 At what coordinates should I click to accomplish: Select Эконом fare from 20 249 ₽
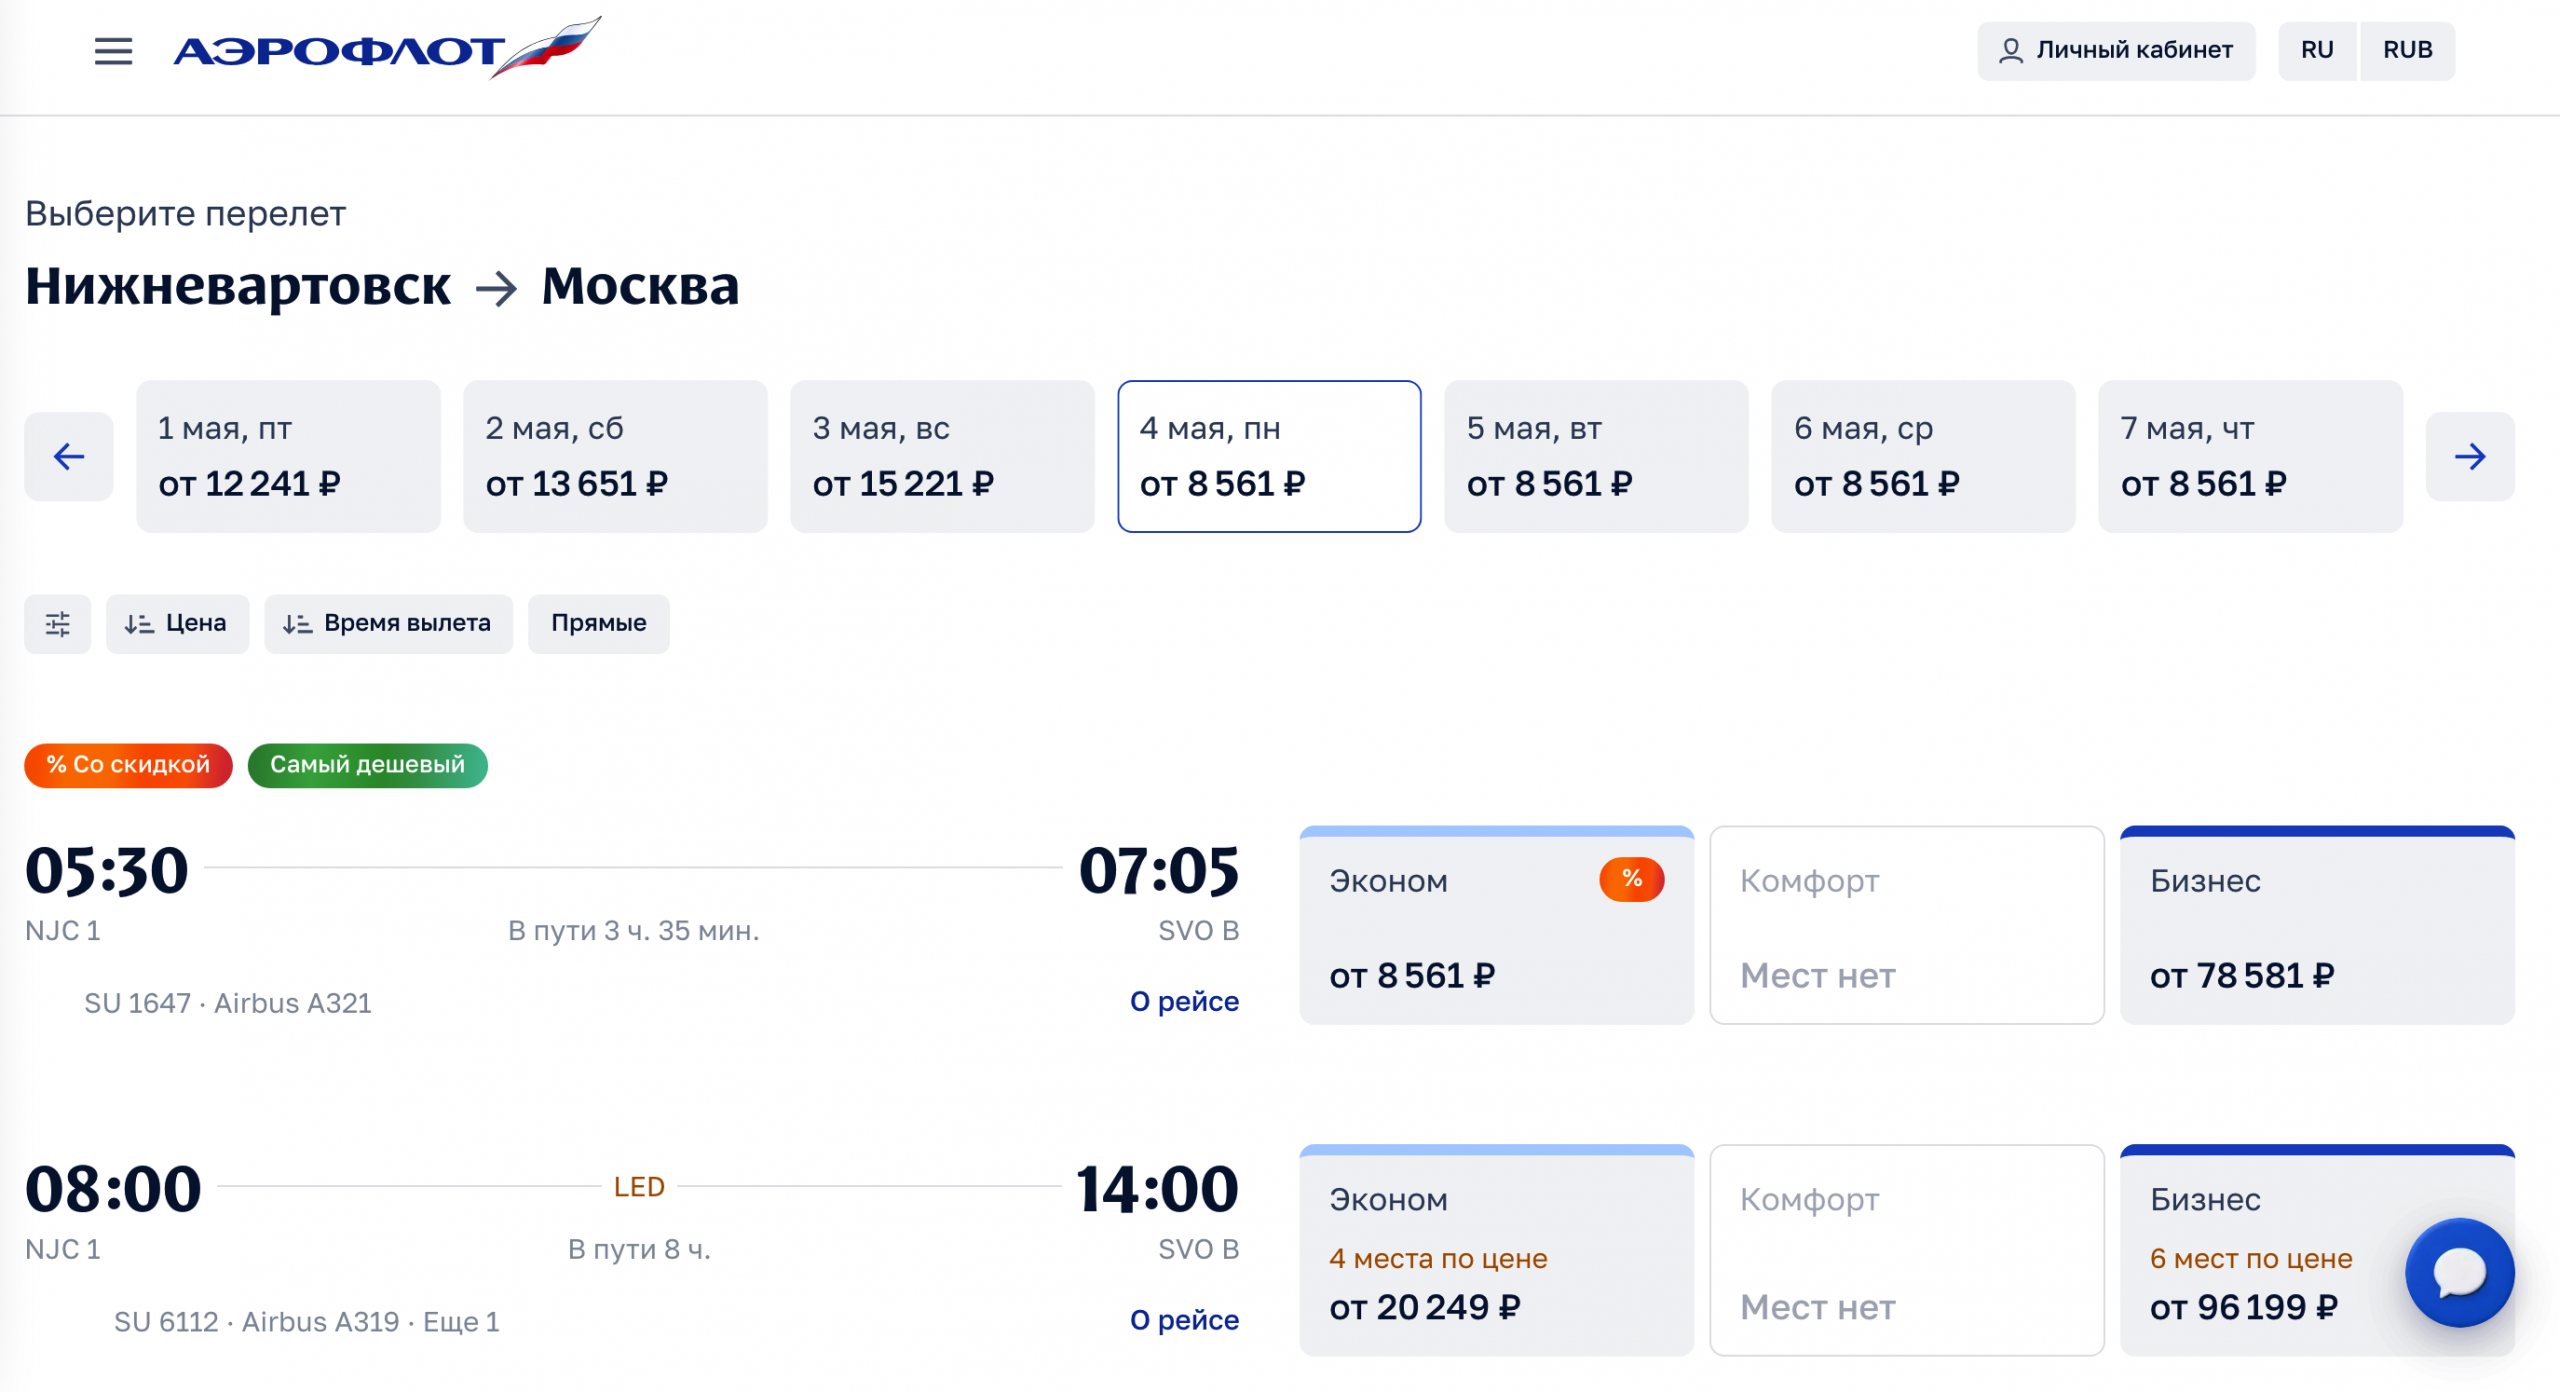tap(1496, 1252)
